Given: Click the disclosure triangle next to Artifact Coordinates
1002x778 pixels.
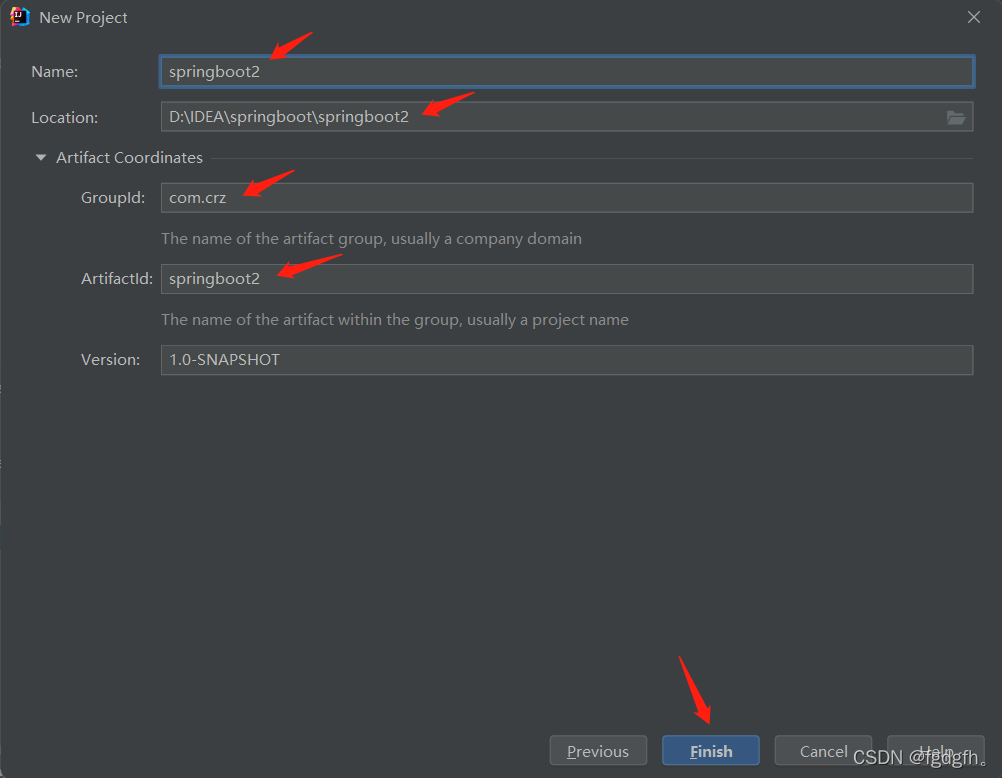Looking at the screenshot, I should point(40,157).
